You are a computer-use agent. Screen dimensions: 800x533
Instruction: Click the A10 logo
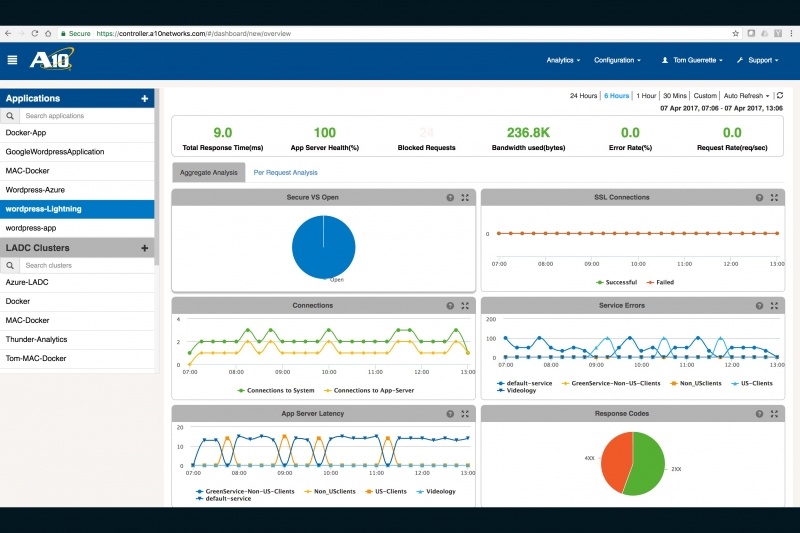click(51, 59)
